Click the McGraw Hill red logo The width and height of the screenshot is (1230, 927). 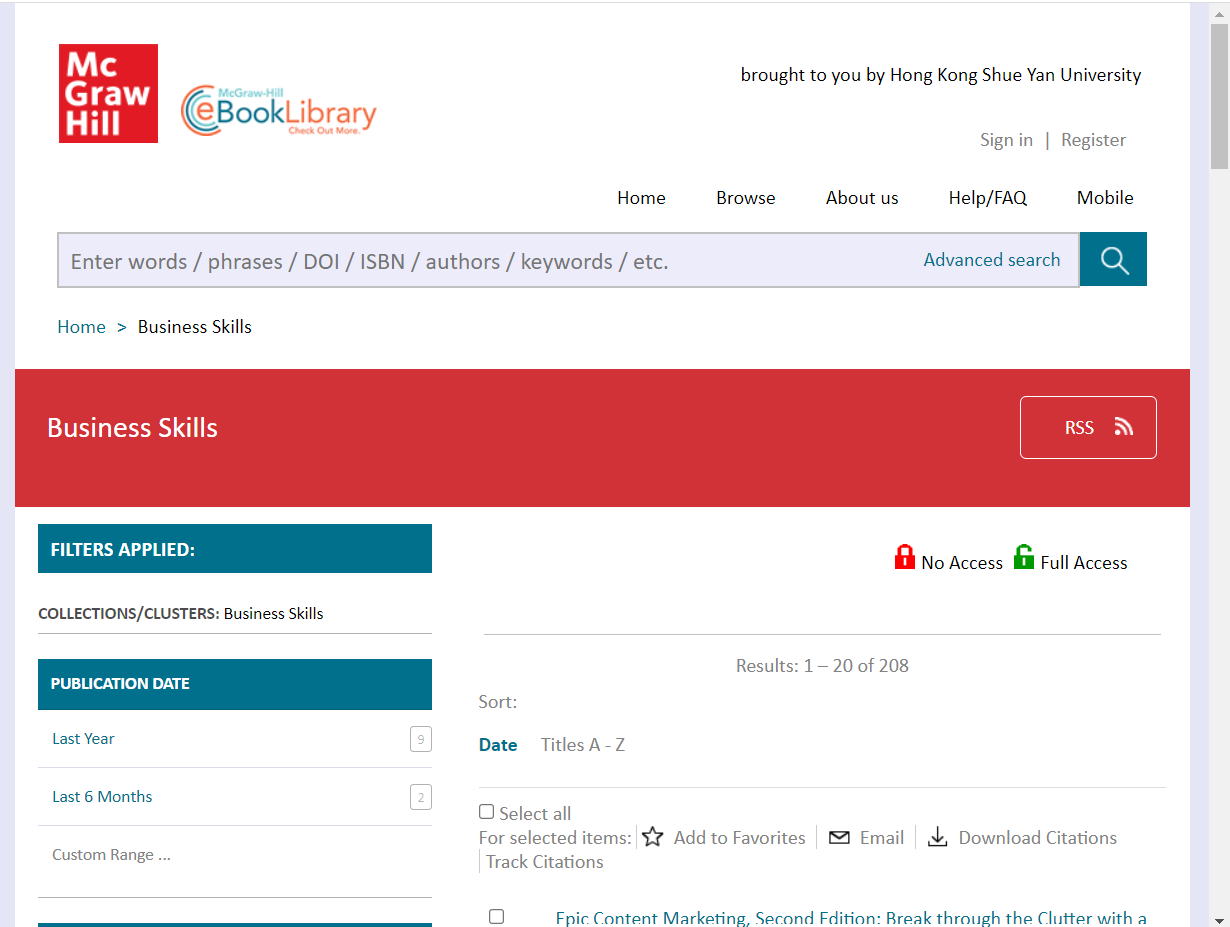108,93
